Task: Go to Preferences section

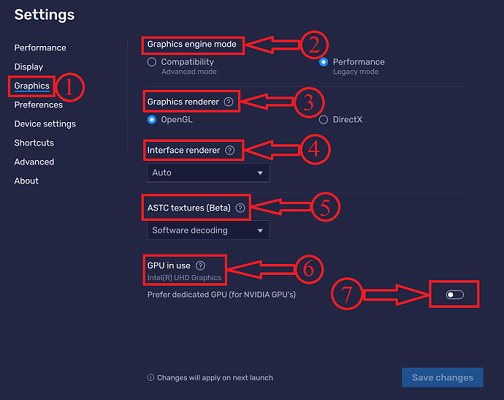Action: [38, 105]
